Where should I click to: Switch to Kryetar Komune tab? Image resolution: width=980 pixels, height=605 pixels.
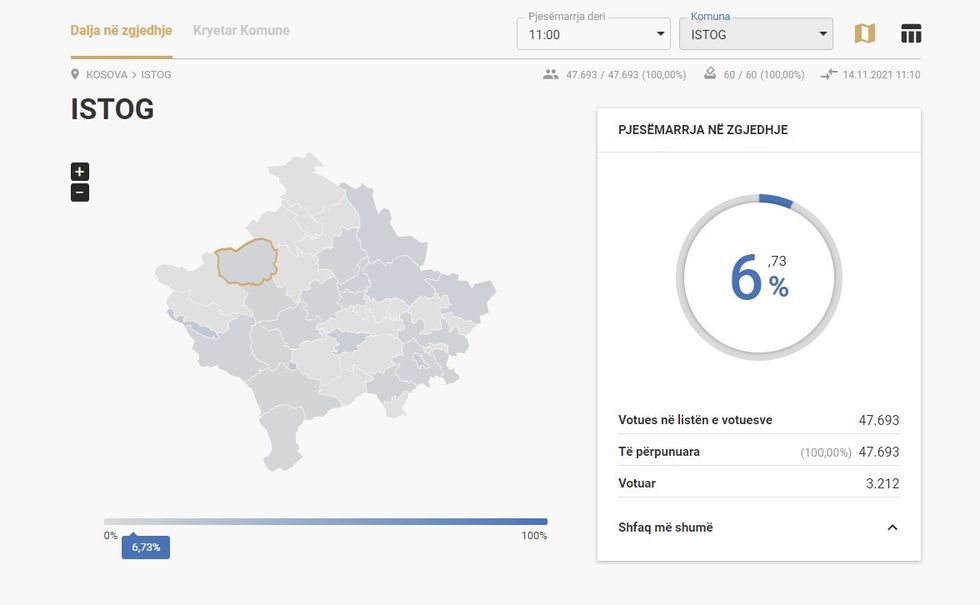tap(241, 30)
